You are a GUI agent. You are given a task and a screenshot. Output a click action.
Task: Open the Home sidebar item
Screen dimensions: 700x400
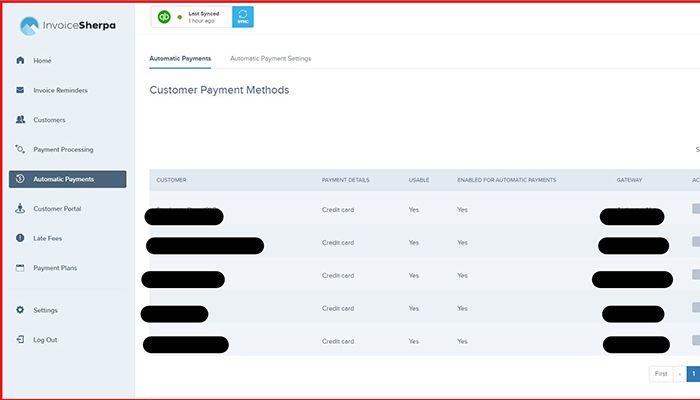point(42,61)
